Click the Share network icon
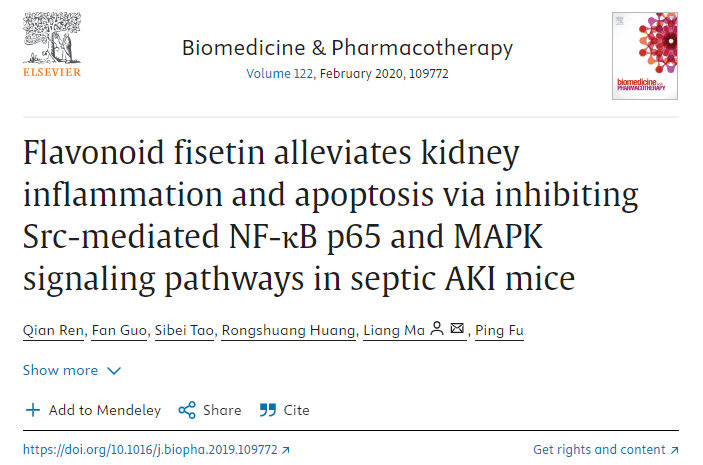This screenshot has height=465, width=703. pyautogui.click(x=187, y=410)
